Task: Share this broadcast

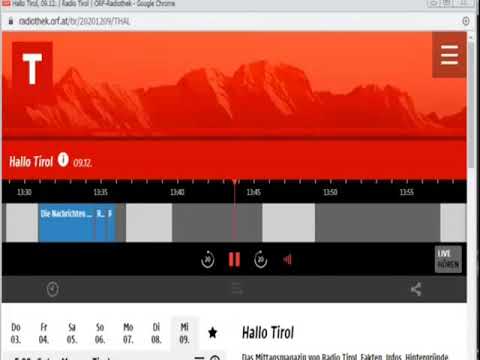Action: pyautogui.click(x=416, y=289)
